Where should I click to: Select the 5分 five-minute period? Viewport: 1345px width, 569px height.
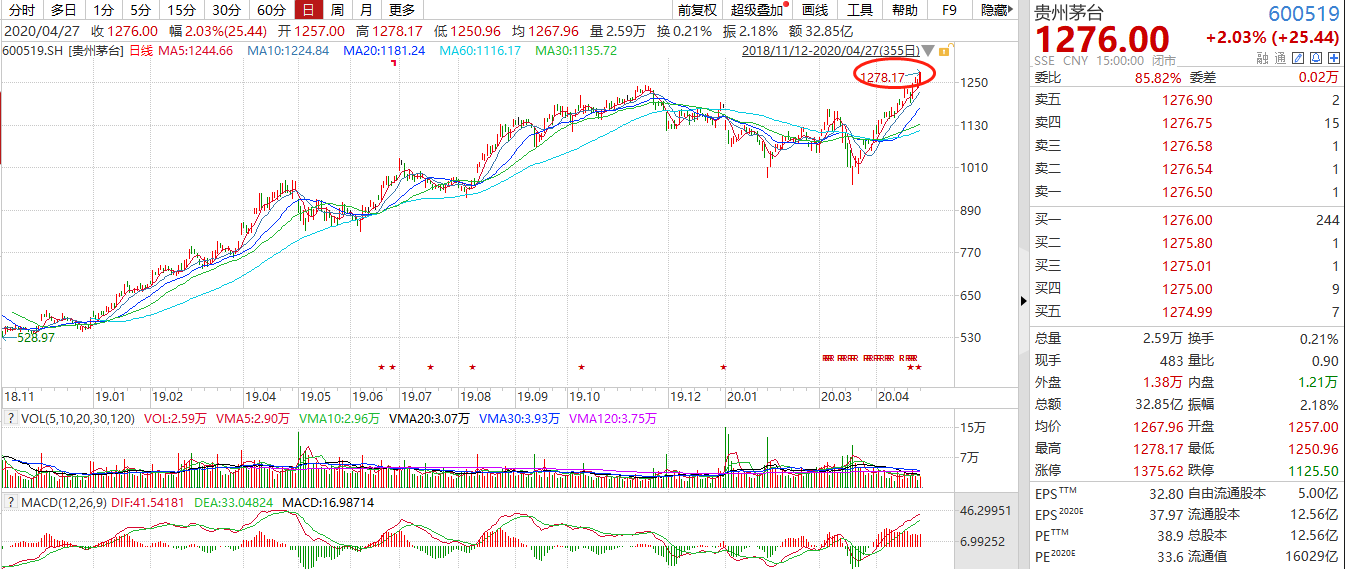141,10
